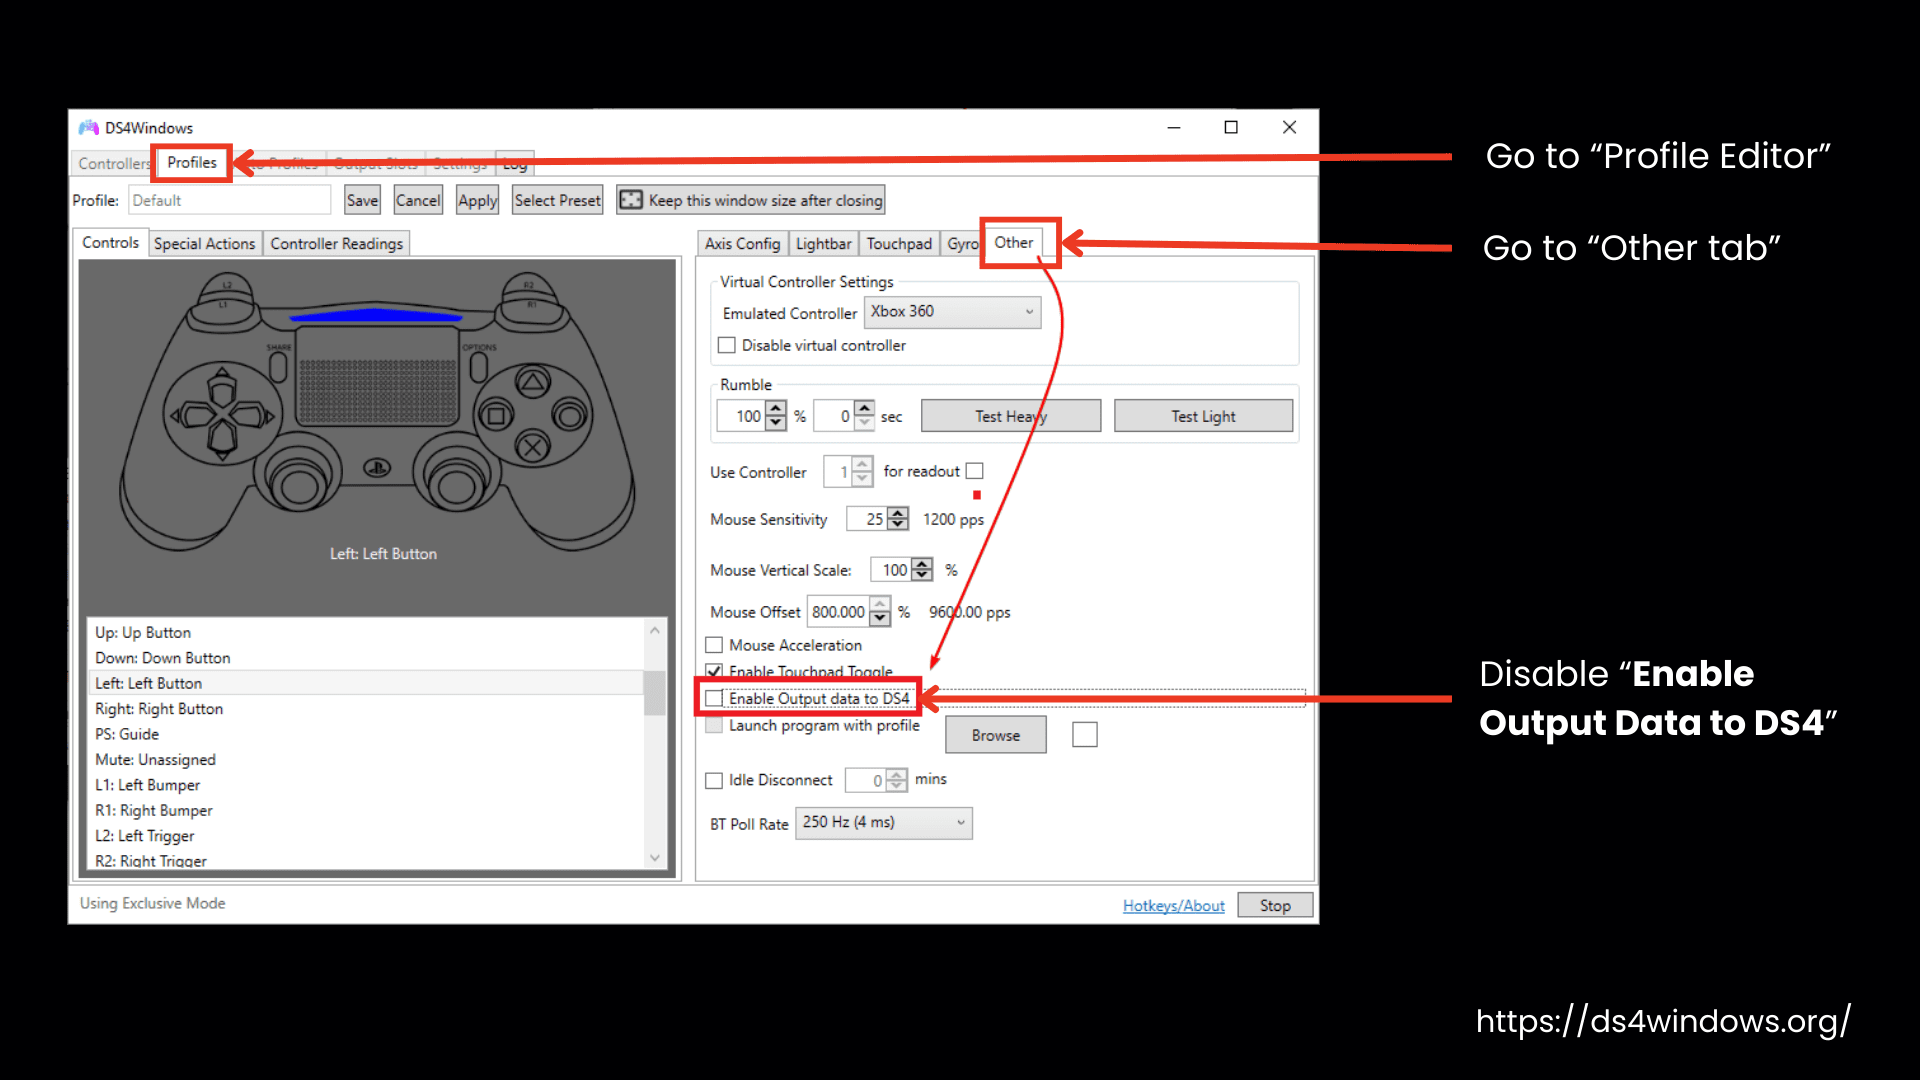Decrease Mouse Offset stepper
Screen dimensions: 1920x1080
[x=880, y=619]
